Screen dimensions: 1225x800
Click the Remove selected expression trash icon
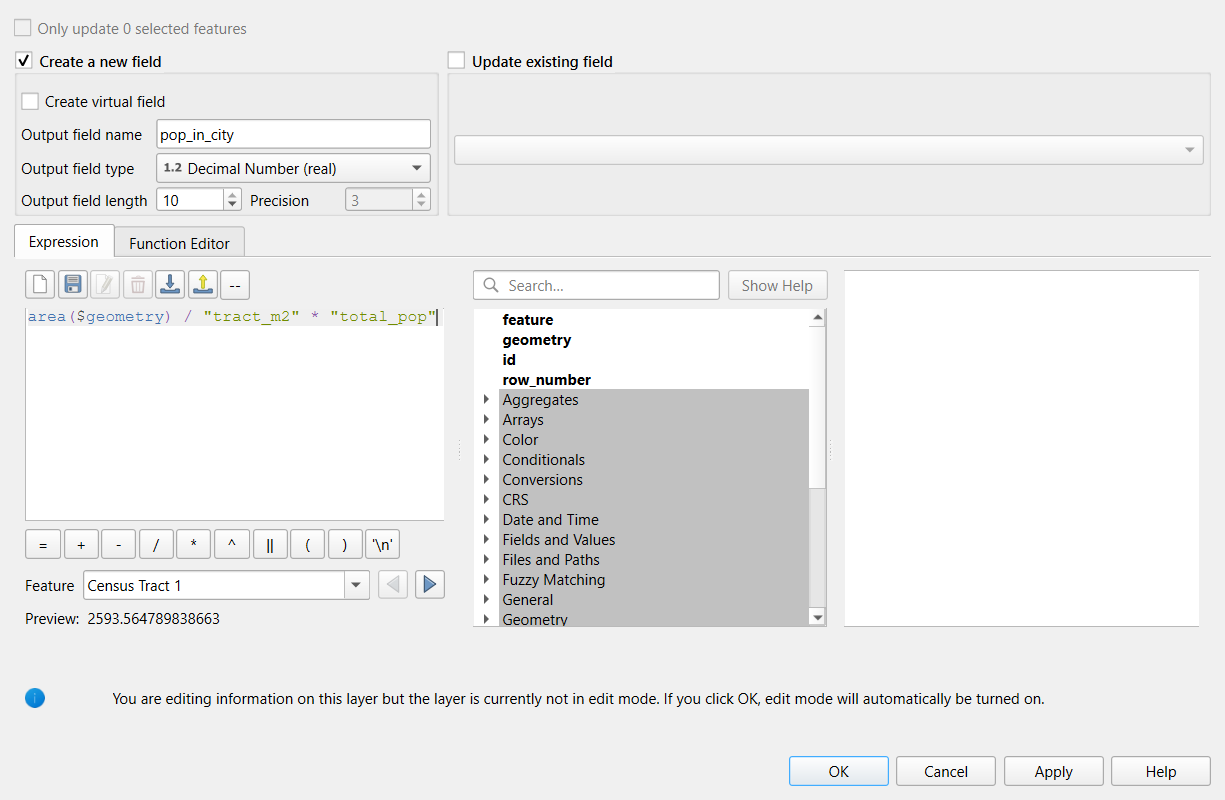coord(138,285)
